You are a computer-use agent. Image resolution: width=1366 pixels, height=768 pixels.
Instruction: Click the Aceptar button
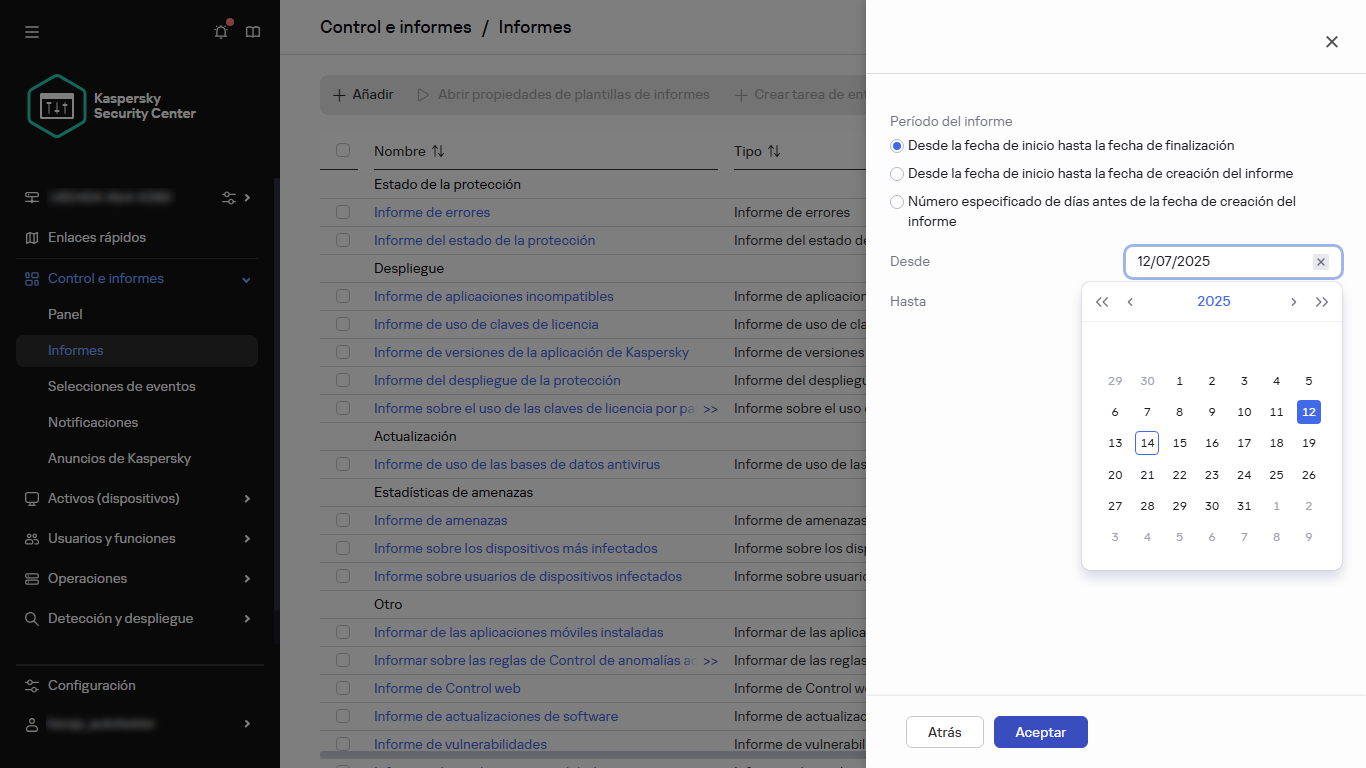click(1040, 732)
